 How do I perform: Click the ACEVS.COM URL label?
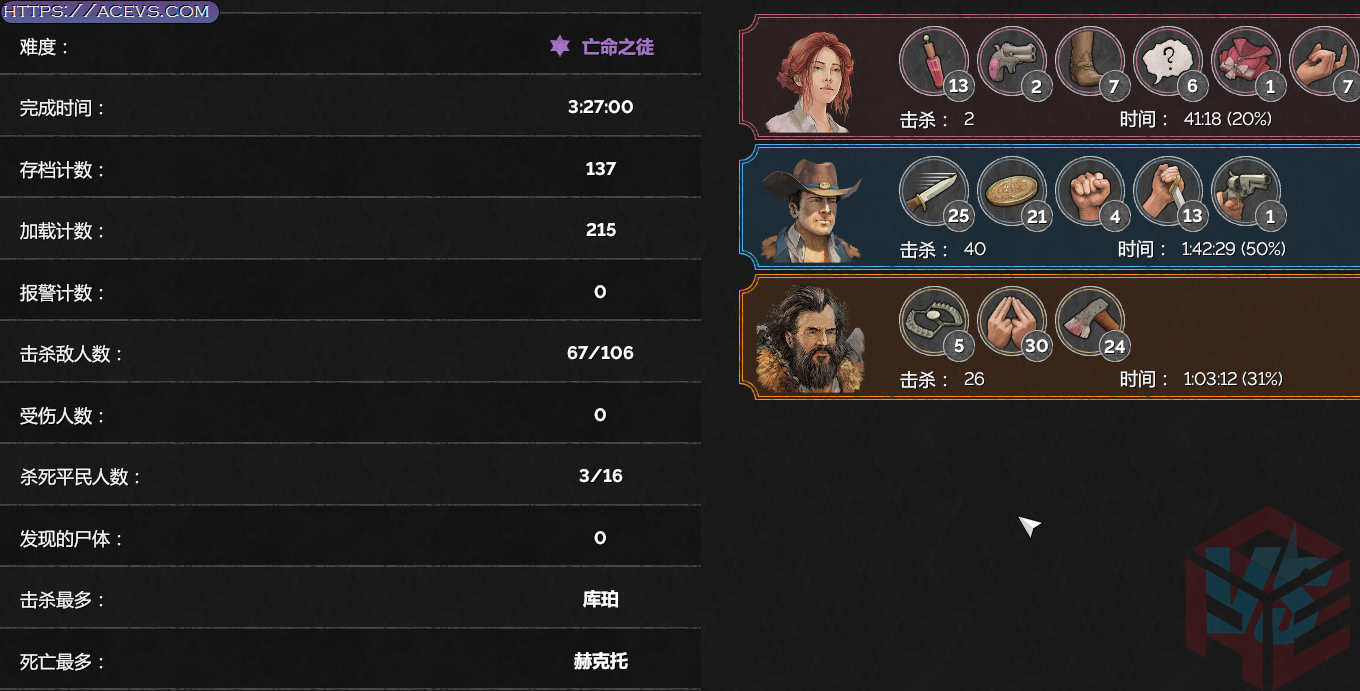pos(108,12)
